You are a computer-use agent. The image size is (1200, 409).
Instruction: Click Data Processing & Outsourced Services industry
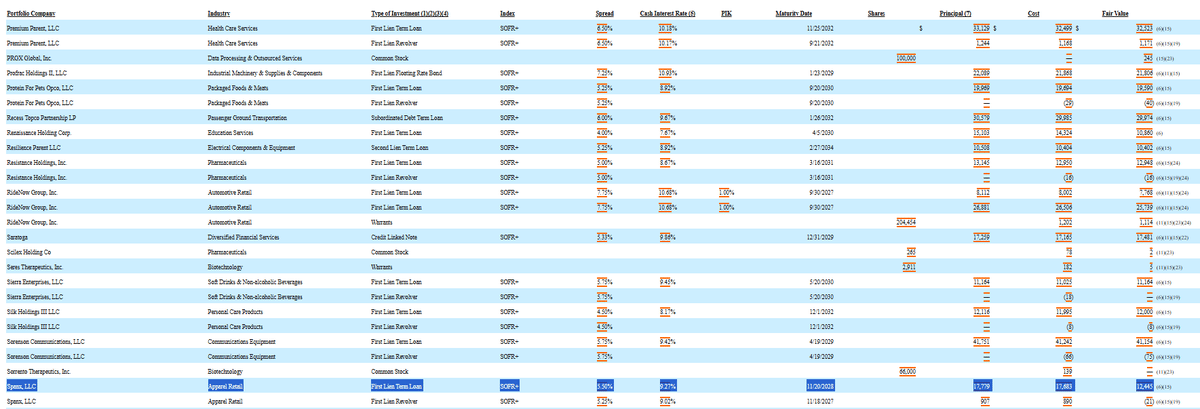[x=257, y=59]
